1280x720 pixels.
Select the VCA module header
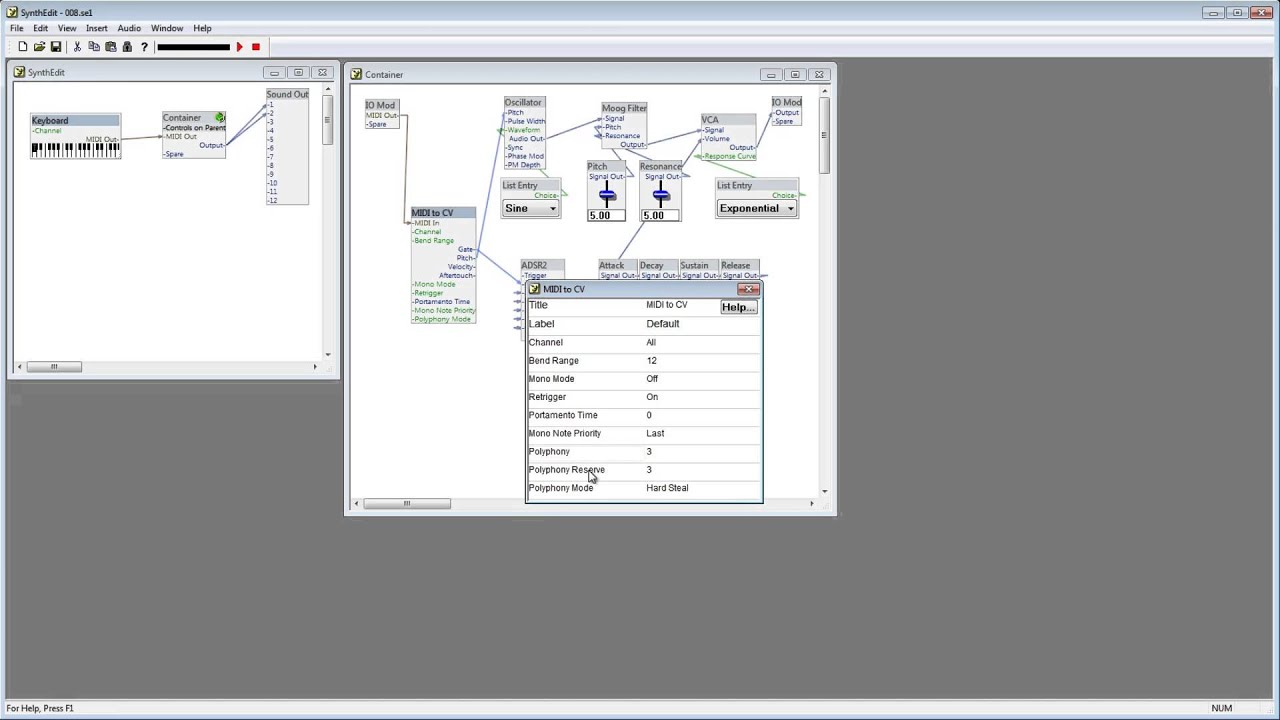[728, 120]
